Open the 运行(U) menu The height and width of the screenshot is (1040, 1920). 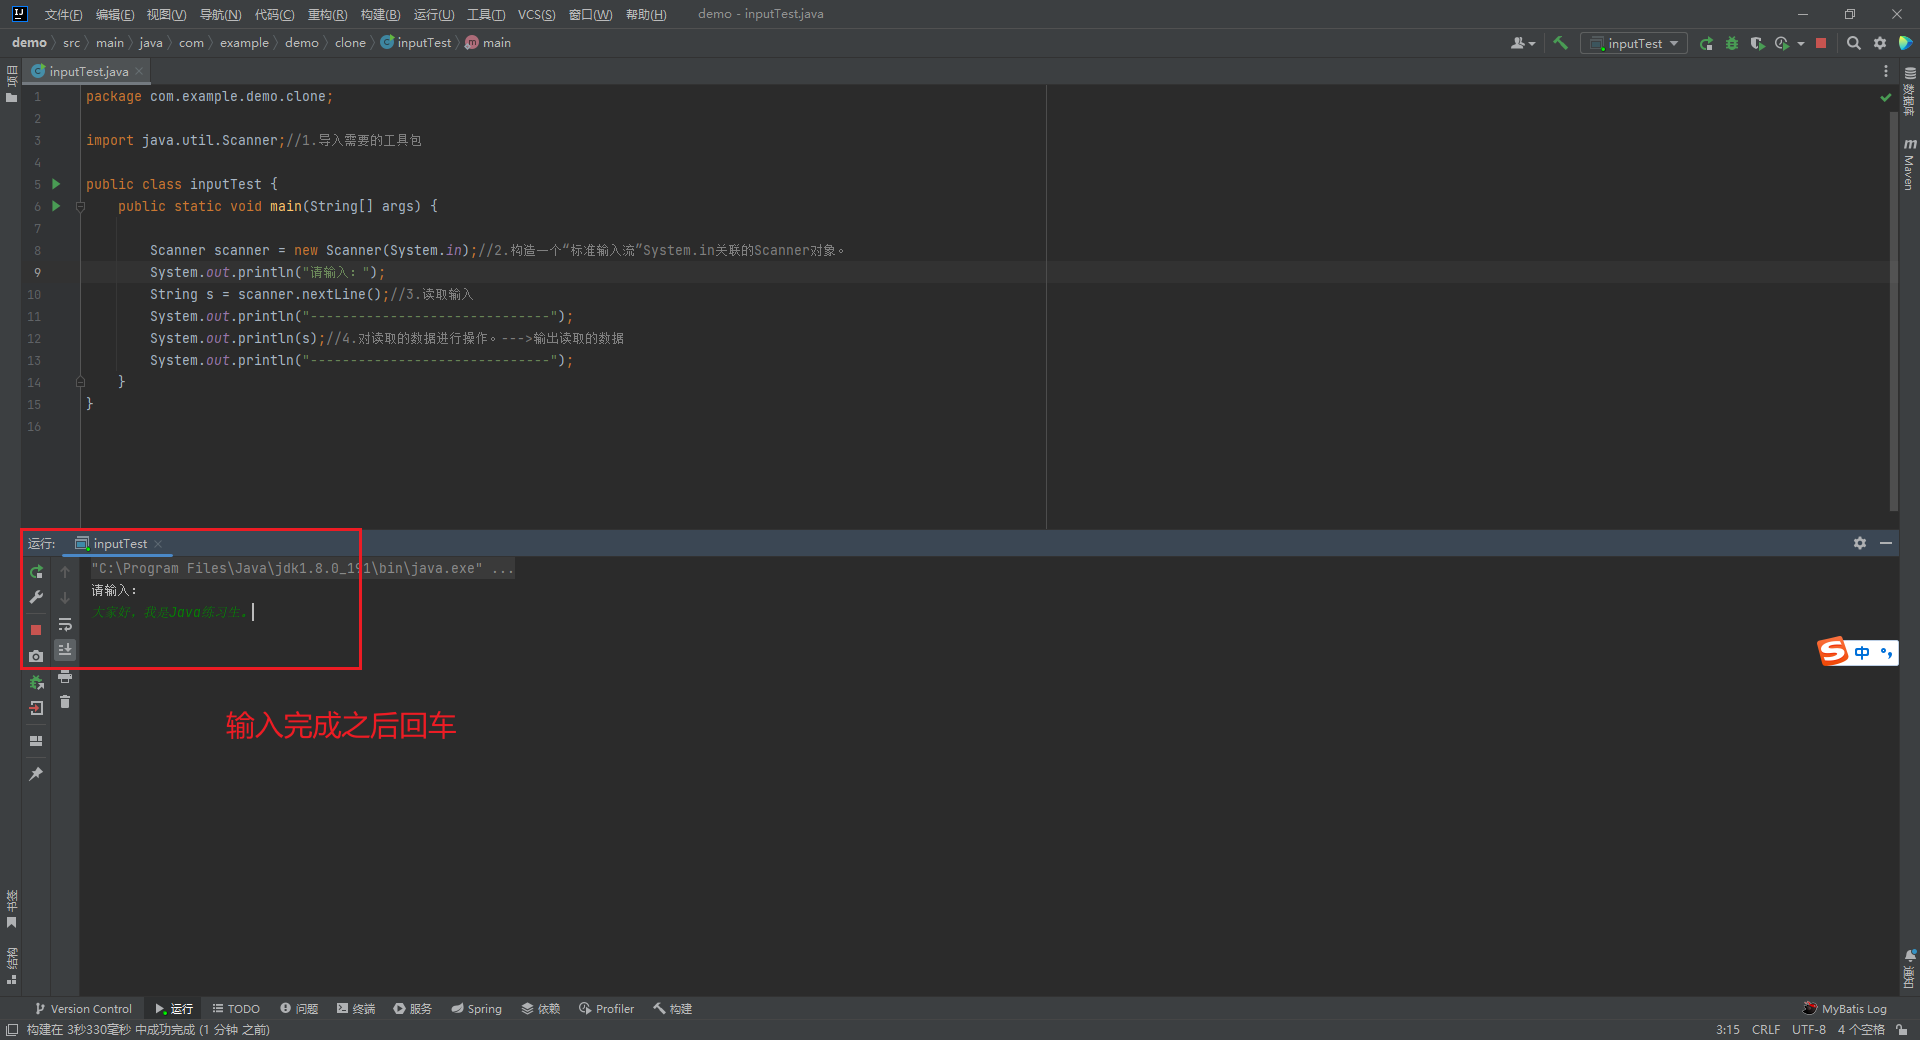[x=434, y=14]
